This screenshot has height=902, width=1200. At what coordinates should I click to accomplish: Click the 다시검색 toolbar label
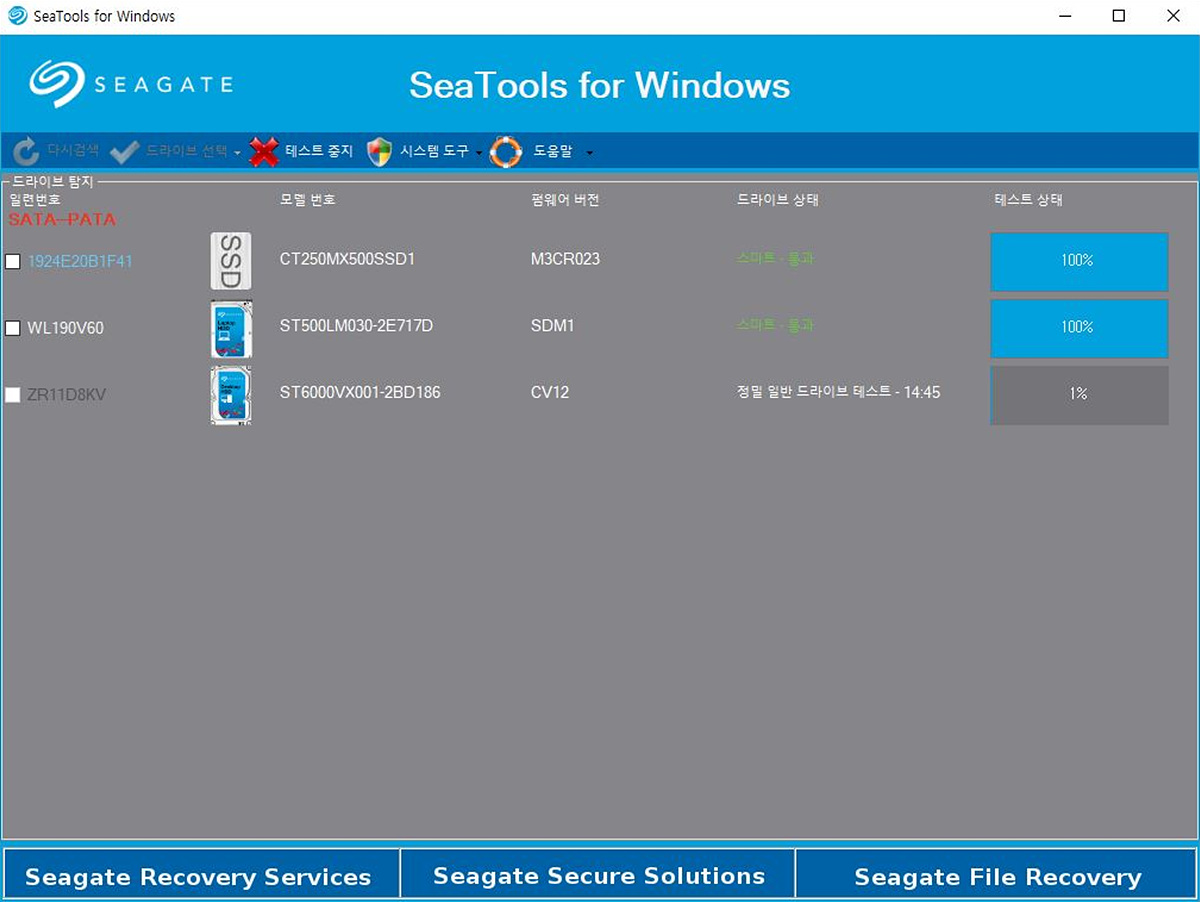[x=73, y=151]
